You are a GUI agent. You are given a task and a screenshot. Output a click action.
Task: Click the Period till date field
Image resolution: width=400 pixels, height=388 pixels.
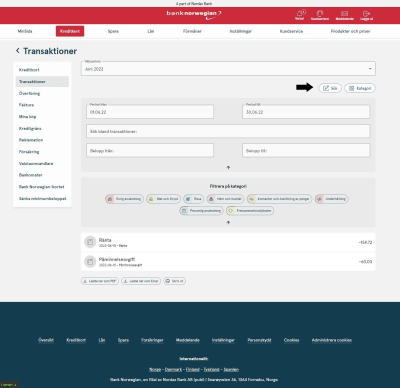(306, 112)
